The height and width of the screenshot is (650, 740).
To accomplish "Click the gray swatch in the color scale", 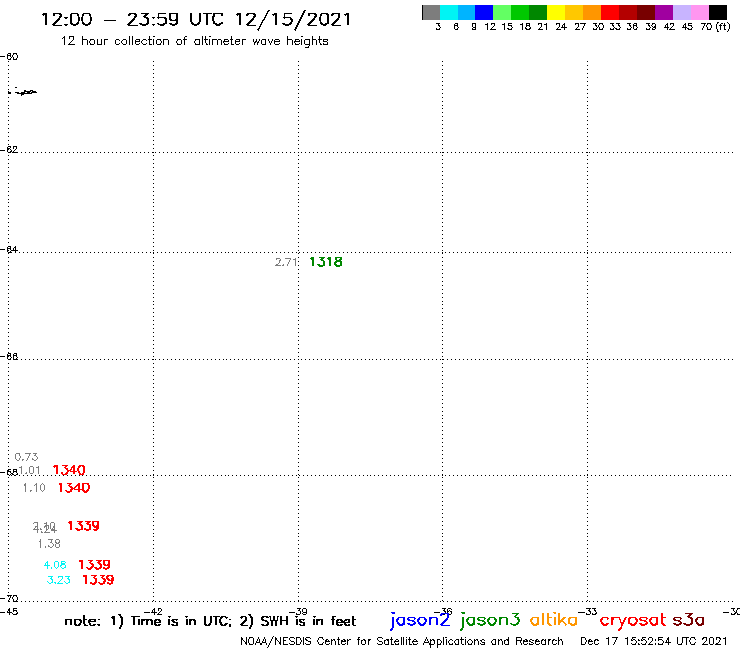I will pyautogui.click(x=431, y=13).
